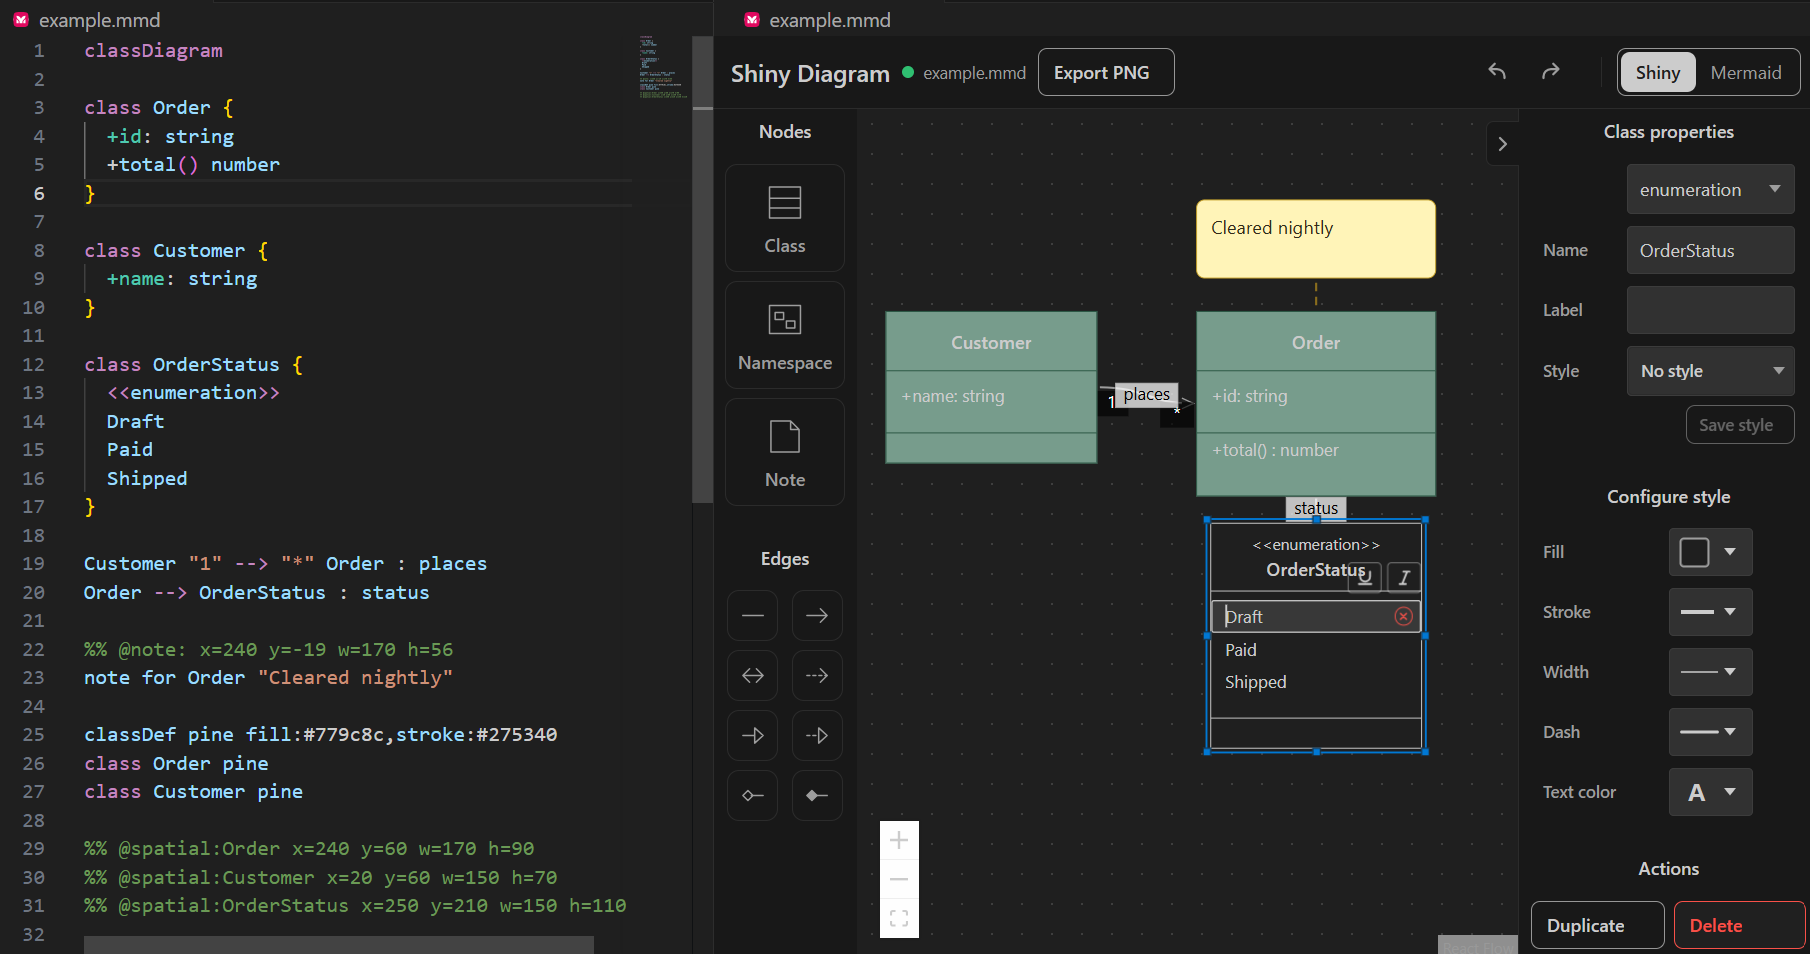Image resolution: width=1810 pixels, height=954 pixels.
Task: Edit the Name field containing OrderStatus
Action: 1710,250
